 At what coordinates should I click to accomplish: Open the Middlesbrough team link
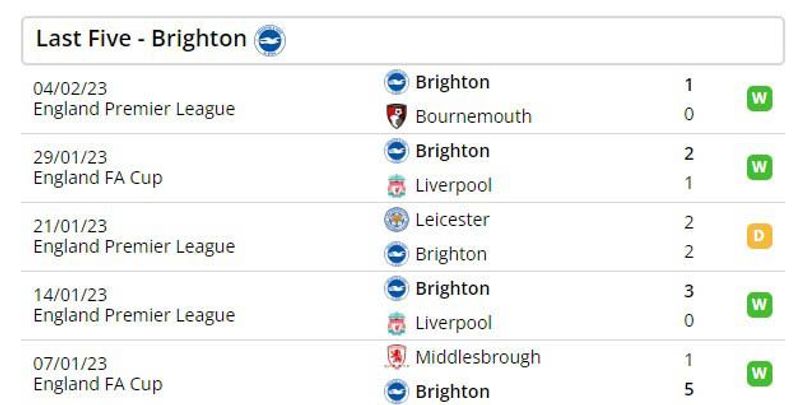(478, 357)
